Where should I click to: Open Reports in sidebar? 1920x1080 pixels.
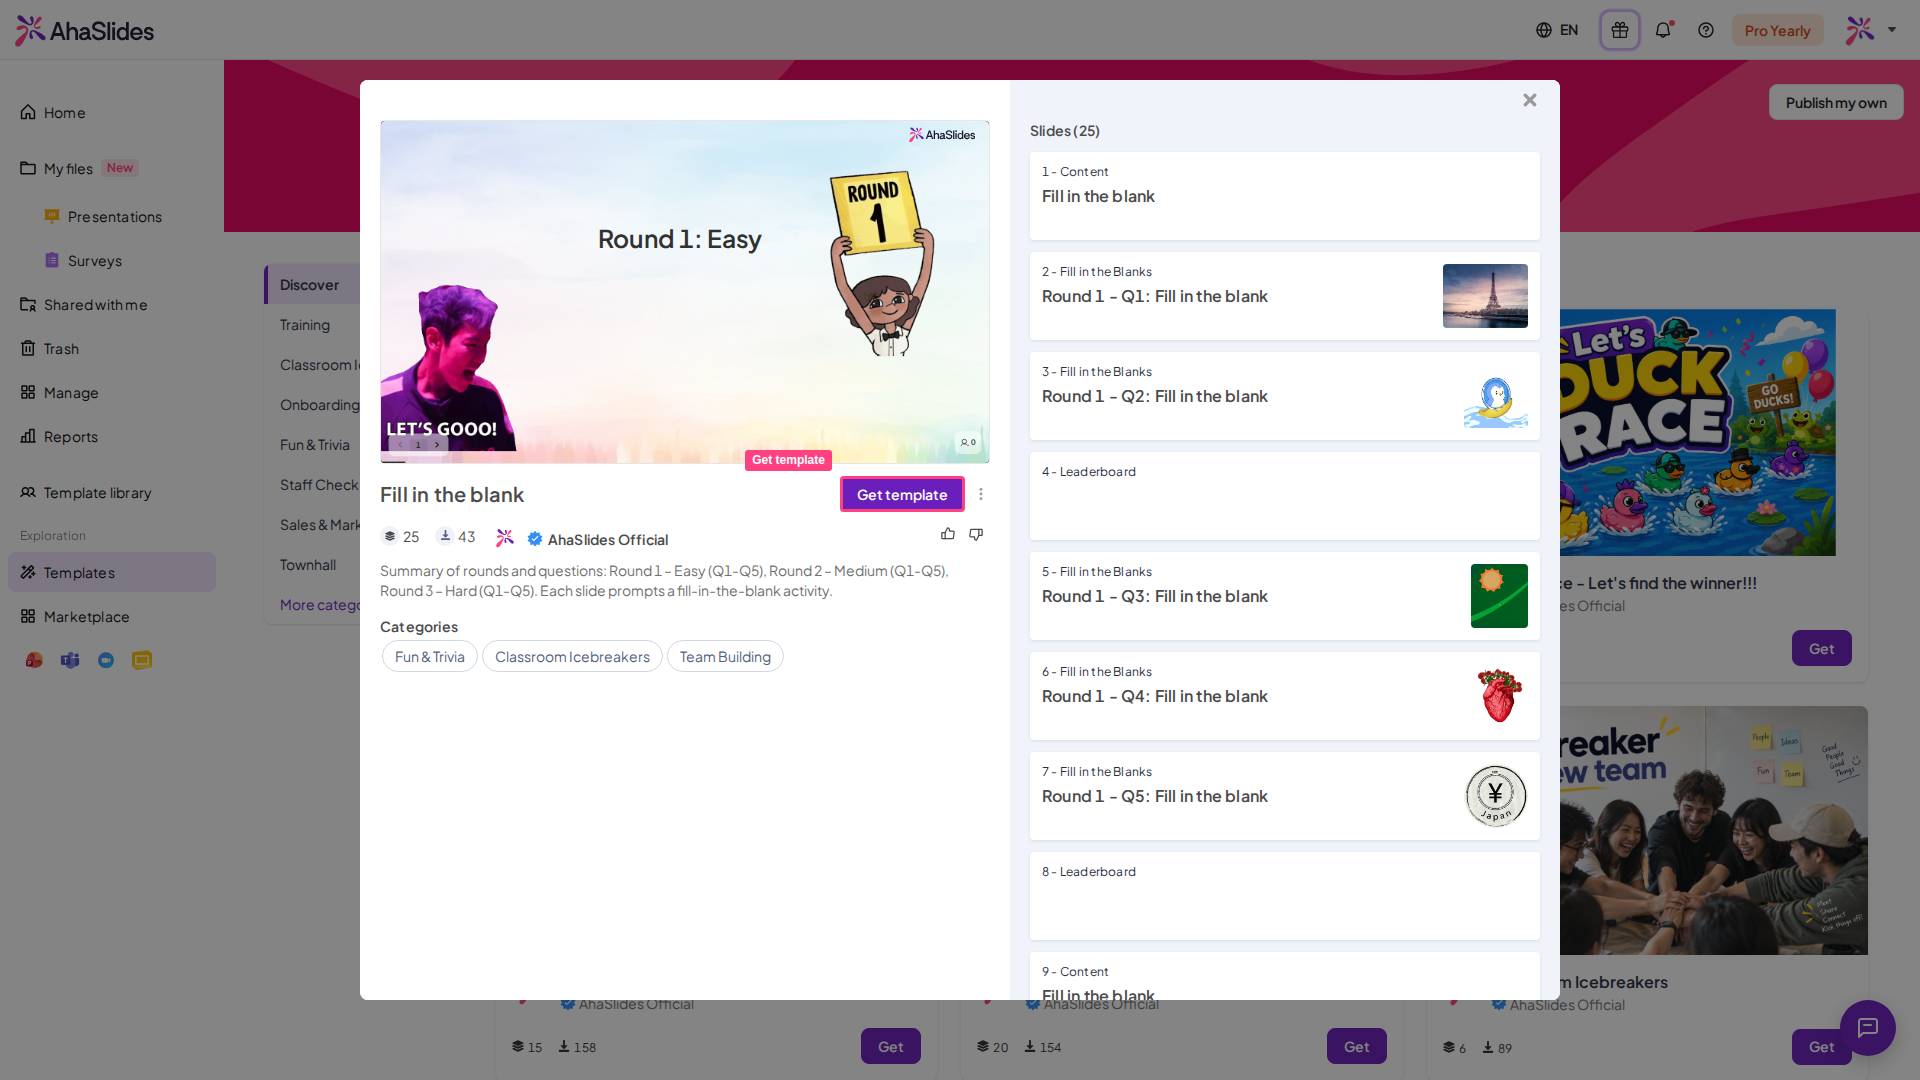click(x=112, y=436)
